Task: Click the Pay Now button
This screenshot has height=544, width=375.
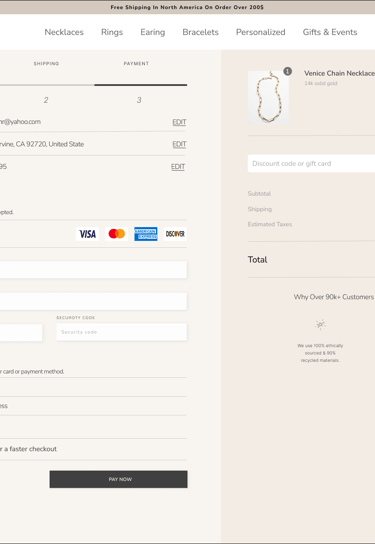Action: pos(118,479)
